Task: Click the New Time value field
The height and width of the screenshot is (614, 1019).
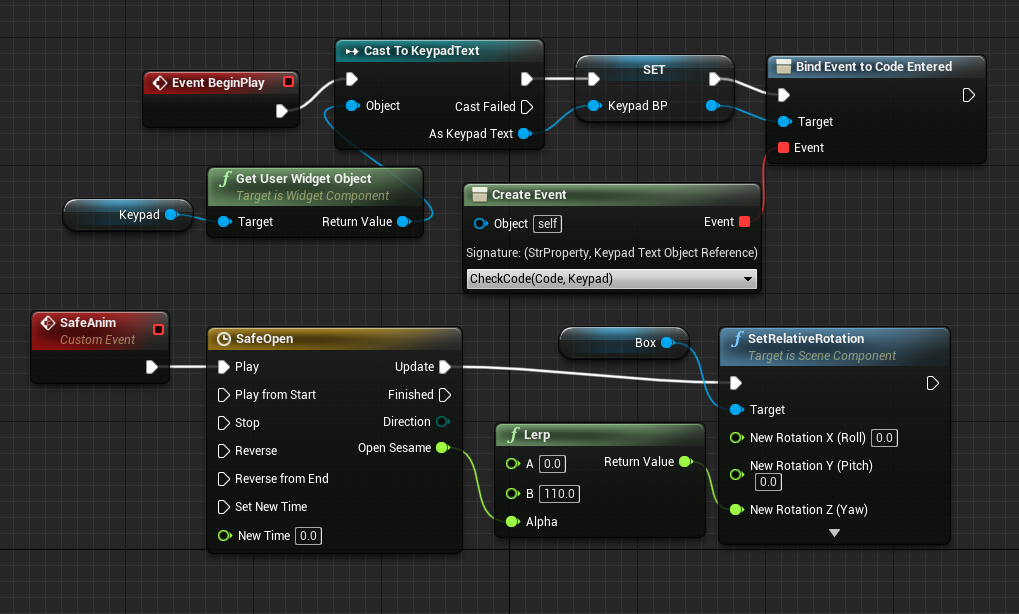Action: click(308, 536)
